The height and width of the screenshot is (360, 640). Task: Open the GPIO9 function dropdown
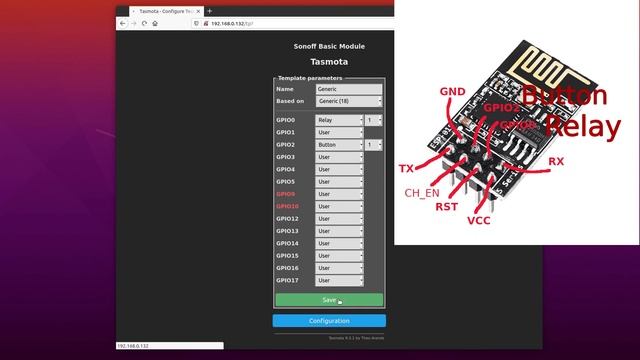pos(339,194)
